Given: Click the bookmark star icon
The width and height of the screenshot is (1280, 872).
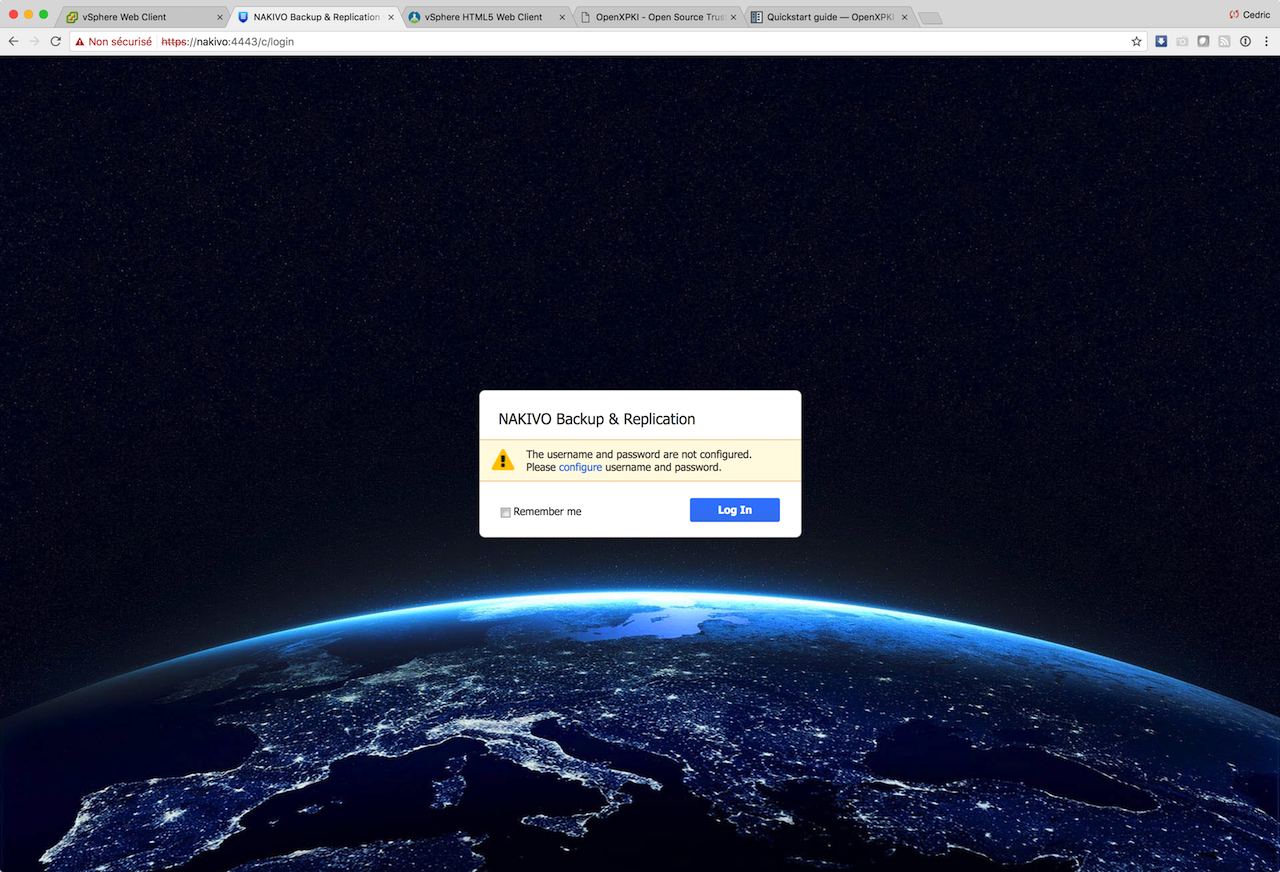Looking at the screenshot, I should point(1136,42).
